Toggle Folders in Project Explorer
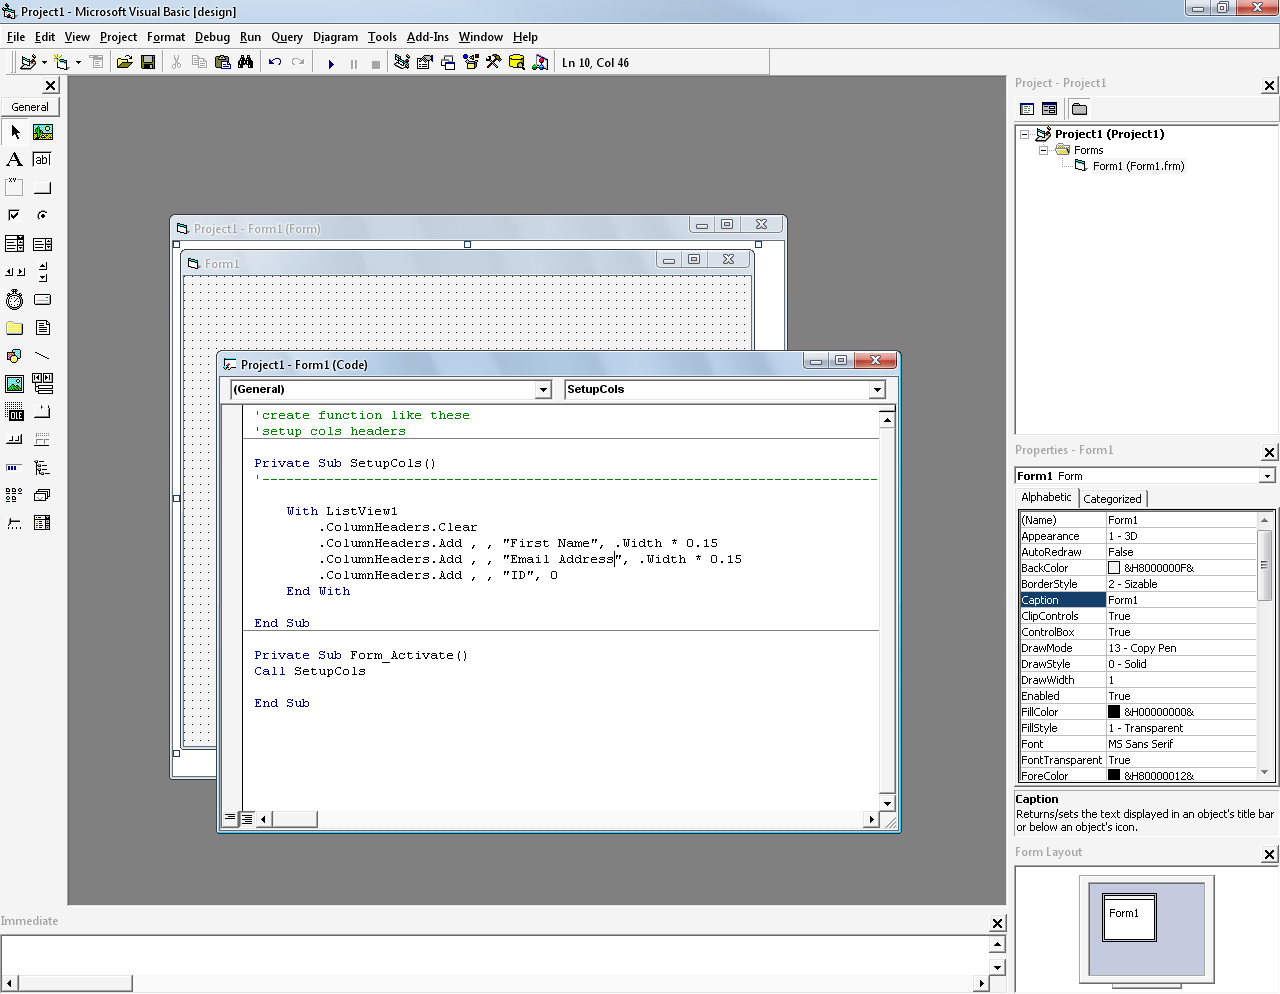1280x994 pixels. (1080, 109)
